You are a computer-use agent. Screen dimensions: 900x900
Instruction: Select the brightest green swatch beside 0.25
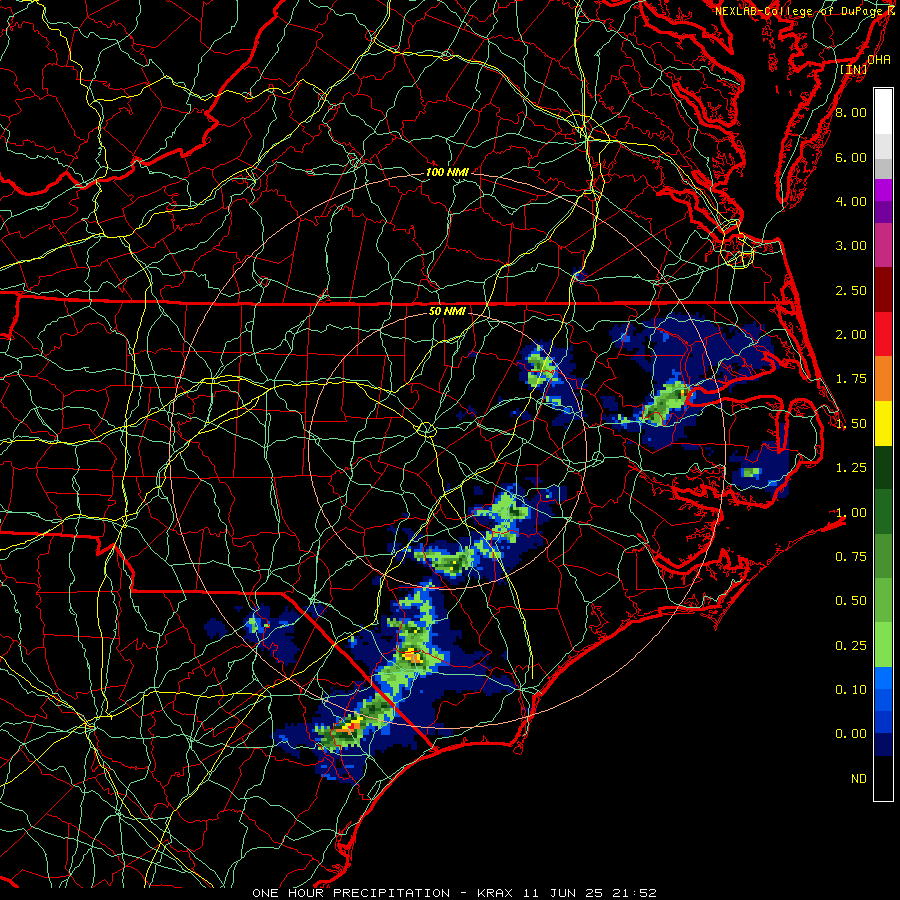(x=883, y=645)
